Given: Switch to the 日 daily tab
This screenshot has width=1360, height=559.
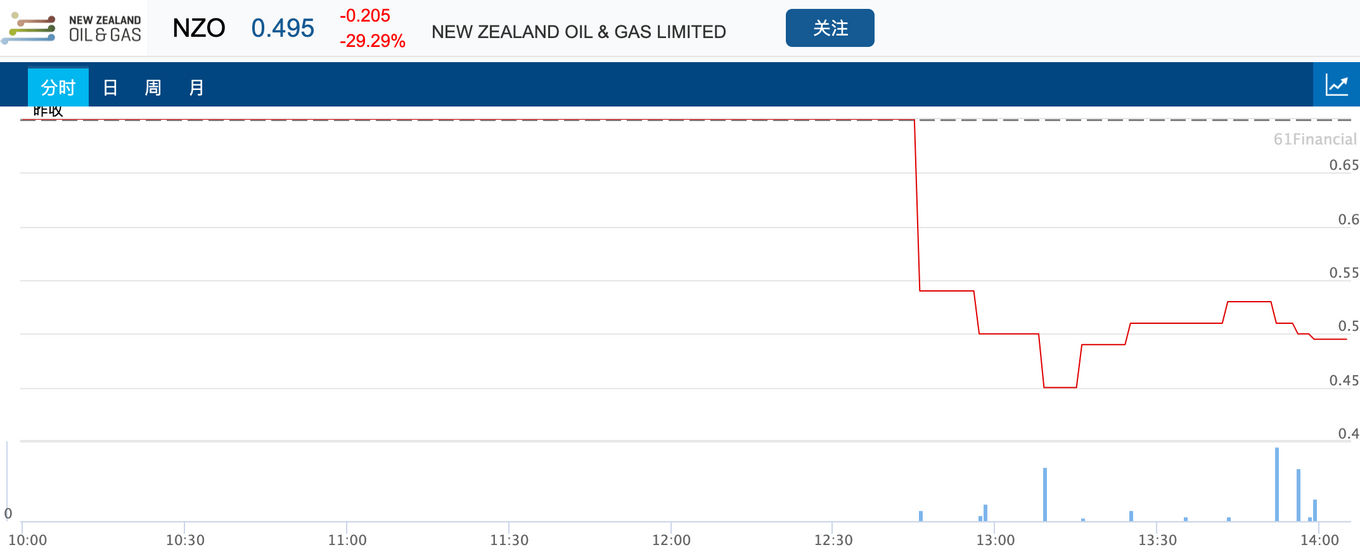Looking at the screenshot, I should [x=110, y=87].
